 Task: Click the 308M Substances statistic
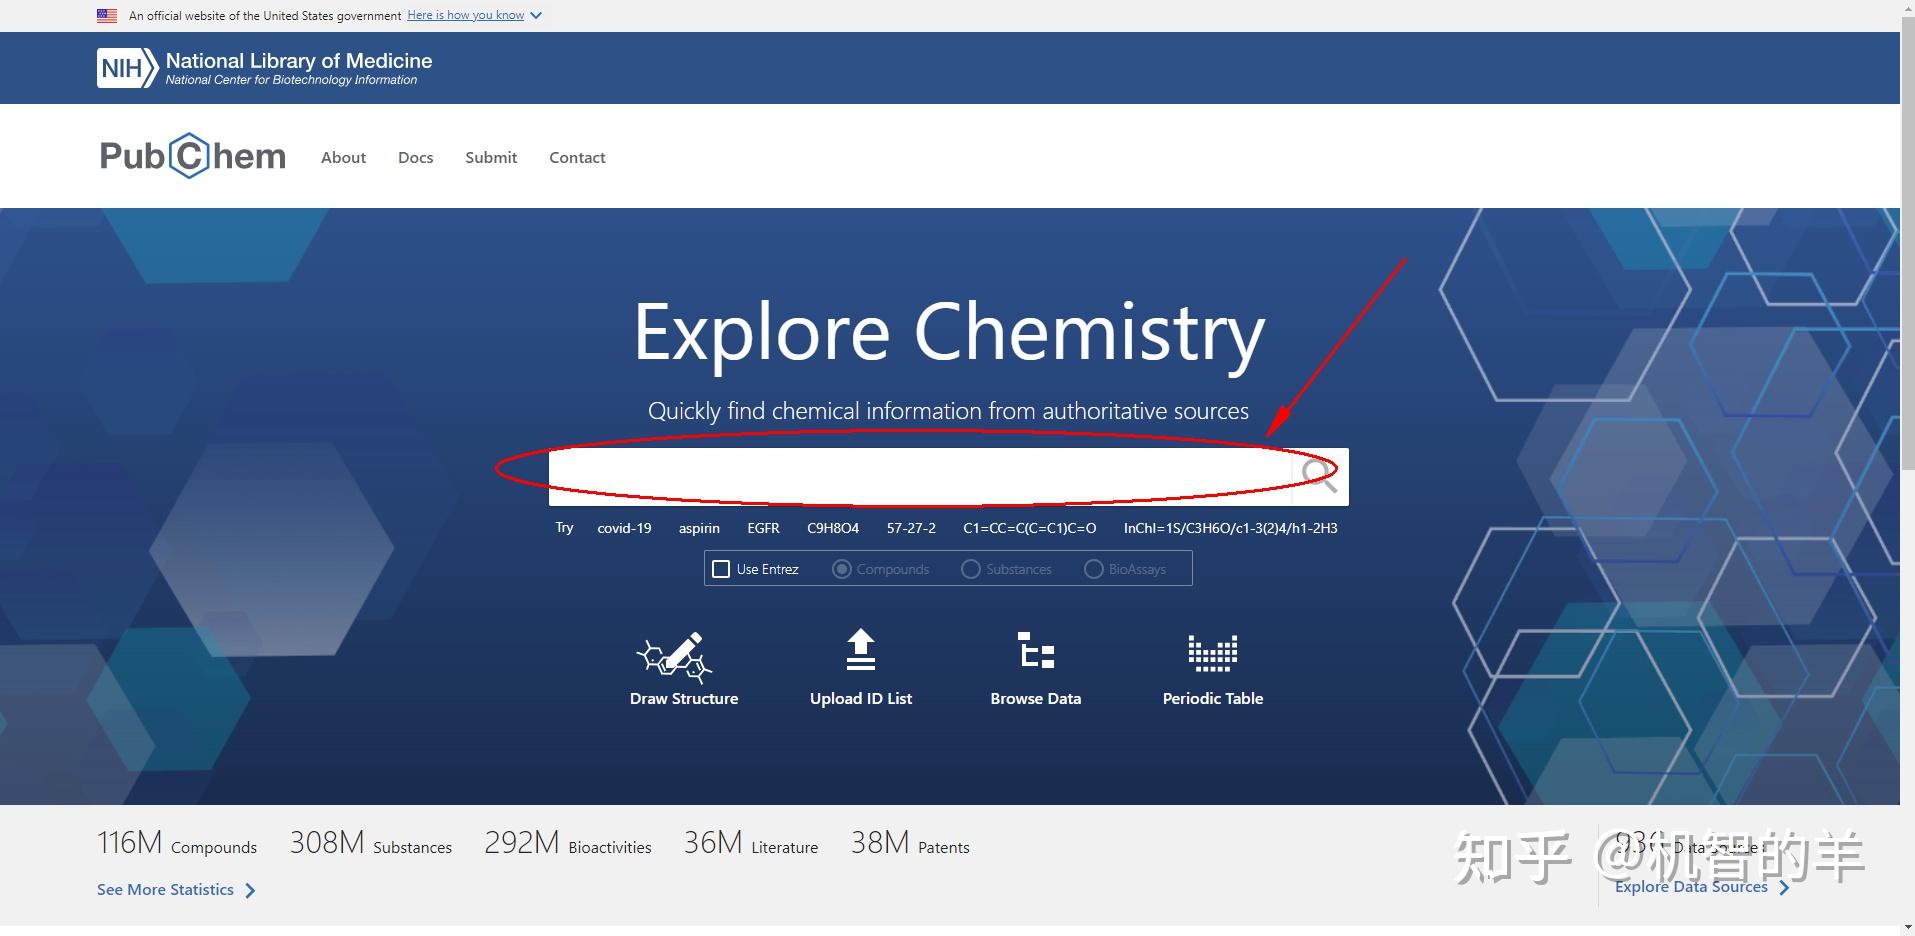pyautogui.click(x=371, y=844)
